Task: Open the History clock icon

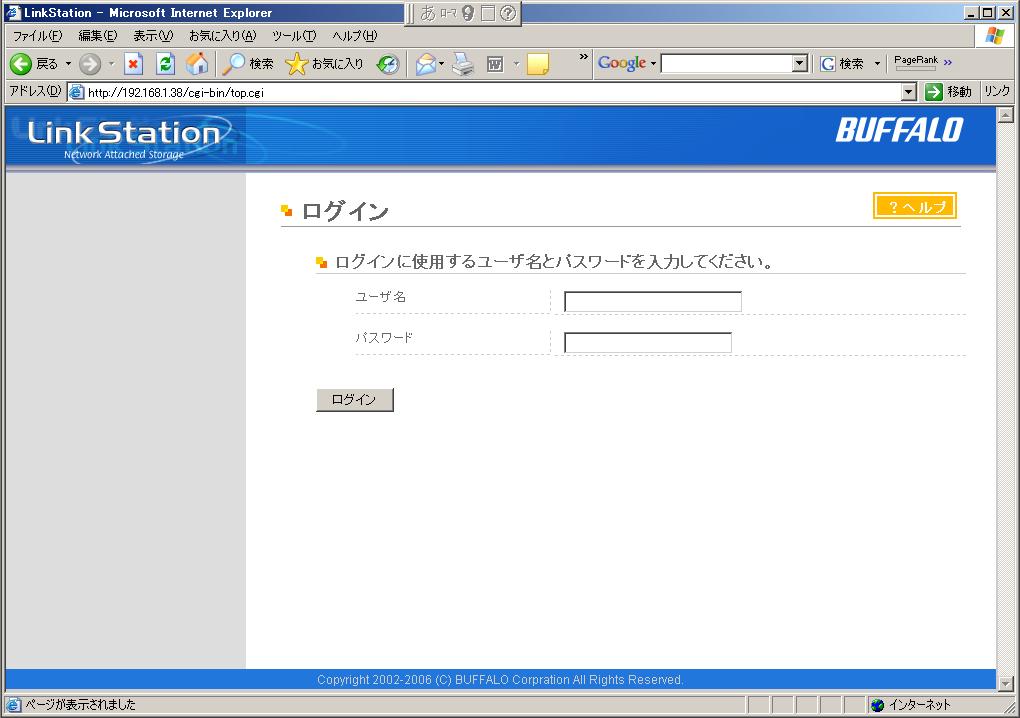Action: [x=388, y=64]
